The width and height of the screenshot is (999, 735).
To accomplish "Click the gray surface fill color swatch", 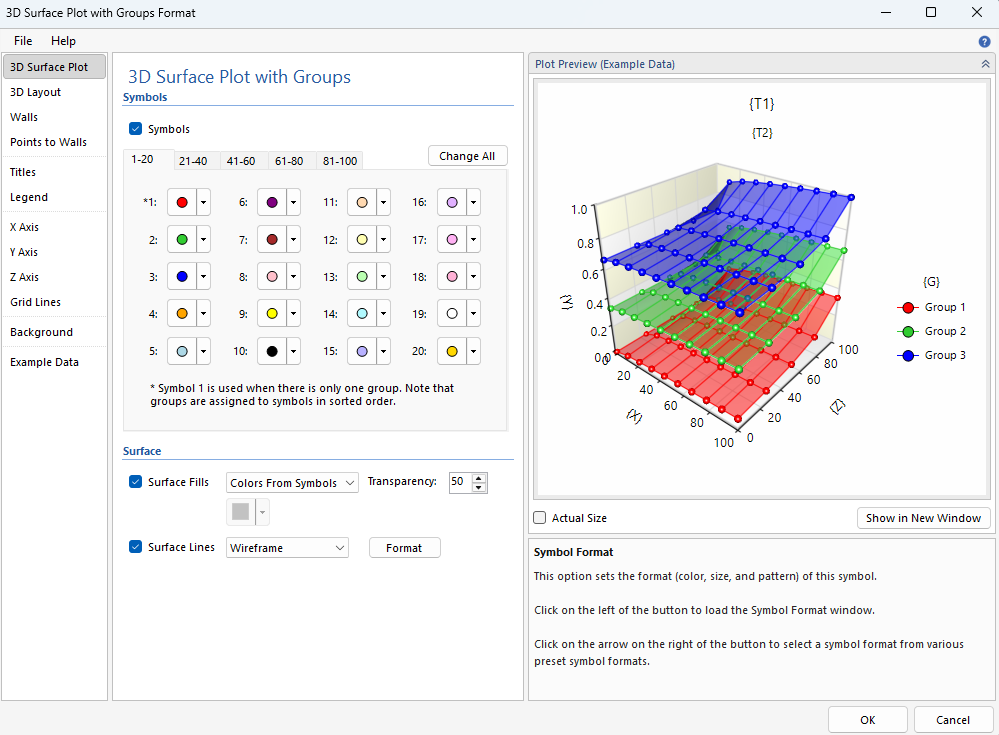I will (241, 511).
